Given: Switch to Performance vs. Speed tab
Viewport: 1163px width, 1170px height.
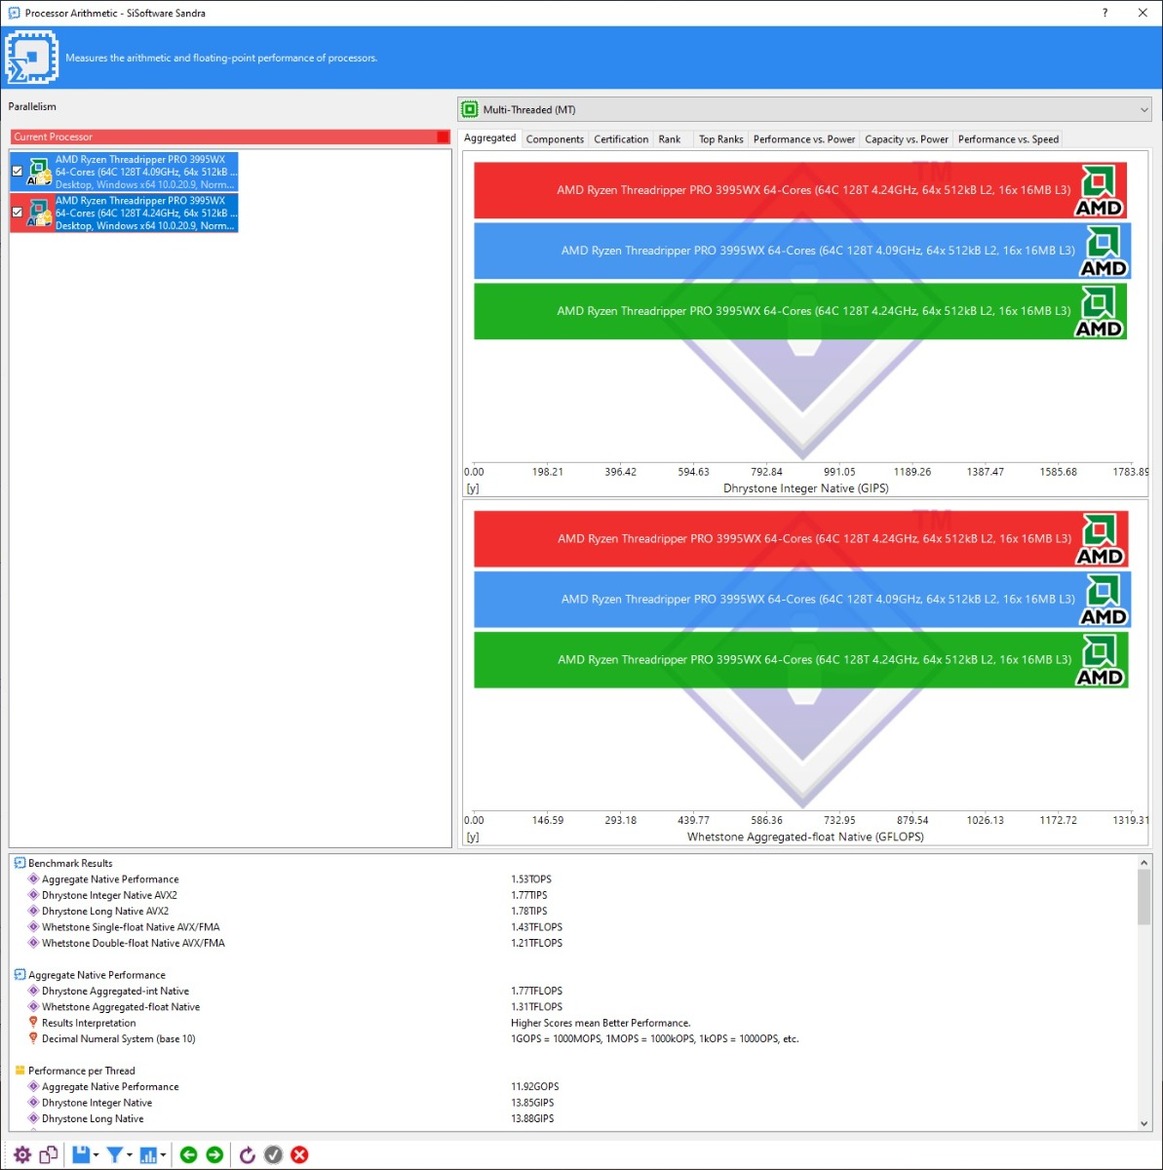Looking at the screenshot, I should pyautogui.click(x=1008, y=140).
